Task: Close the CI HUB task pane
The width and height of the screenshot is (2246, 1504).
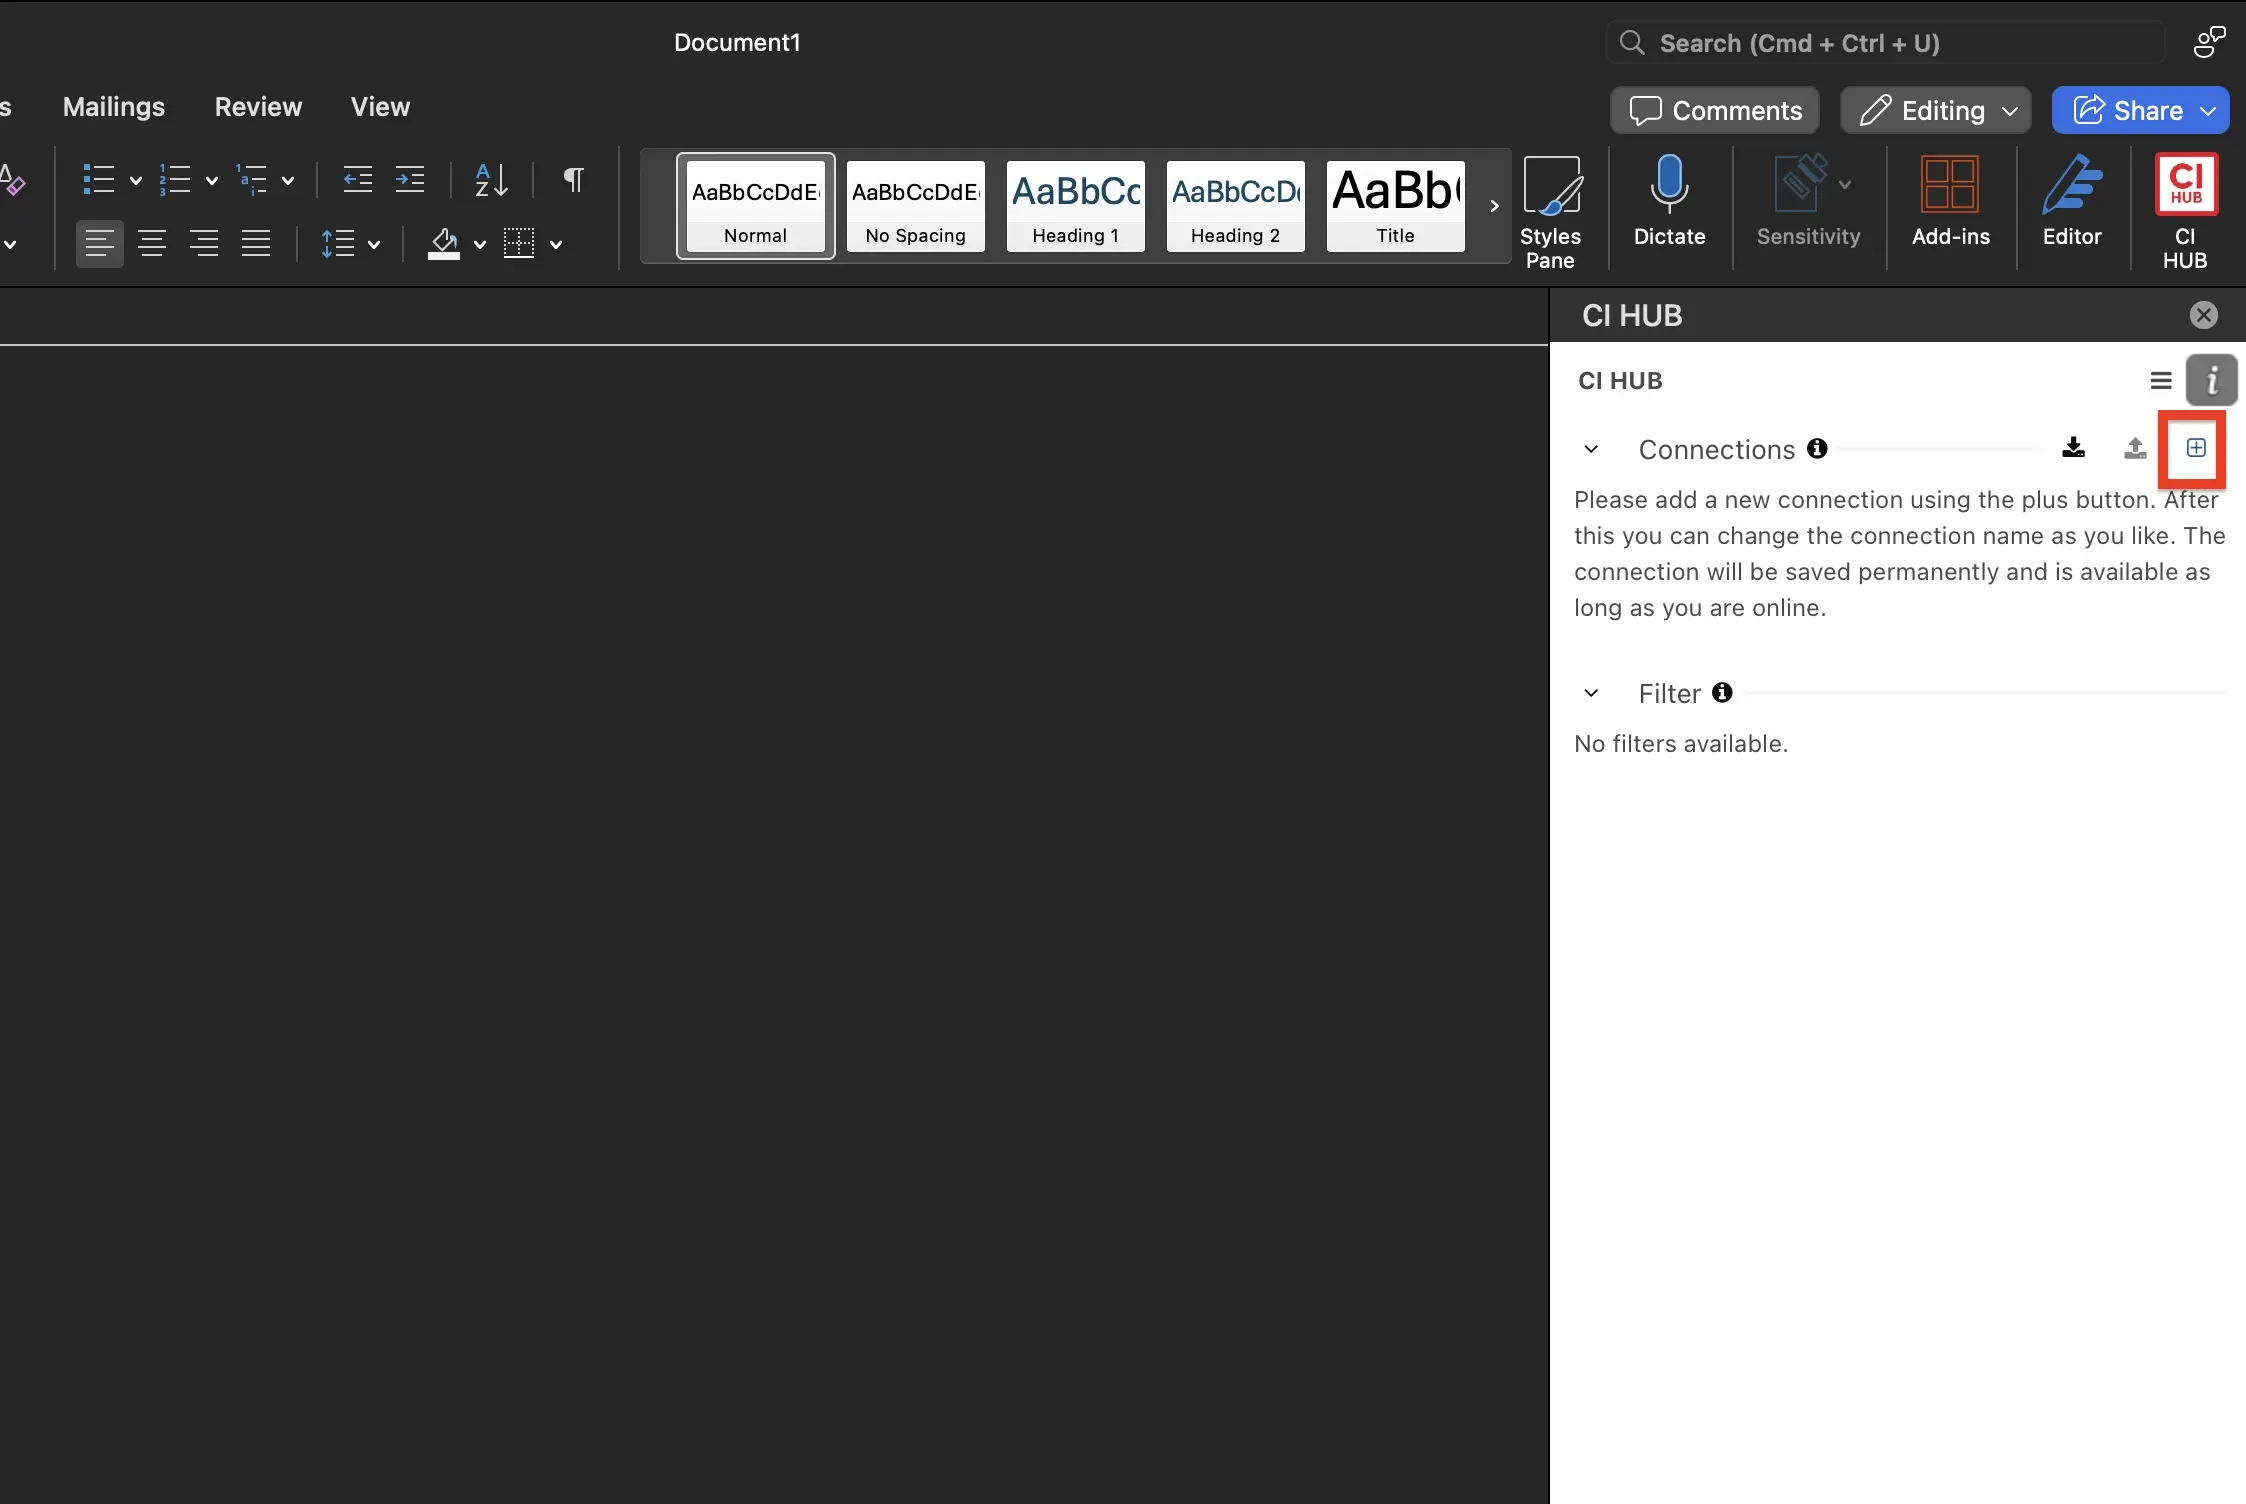Action: (2203, 315)
